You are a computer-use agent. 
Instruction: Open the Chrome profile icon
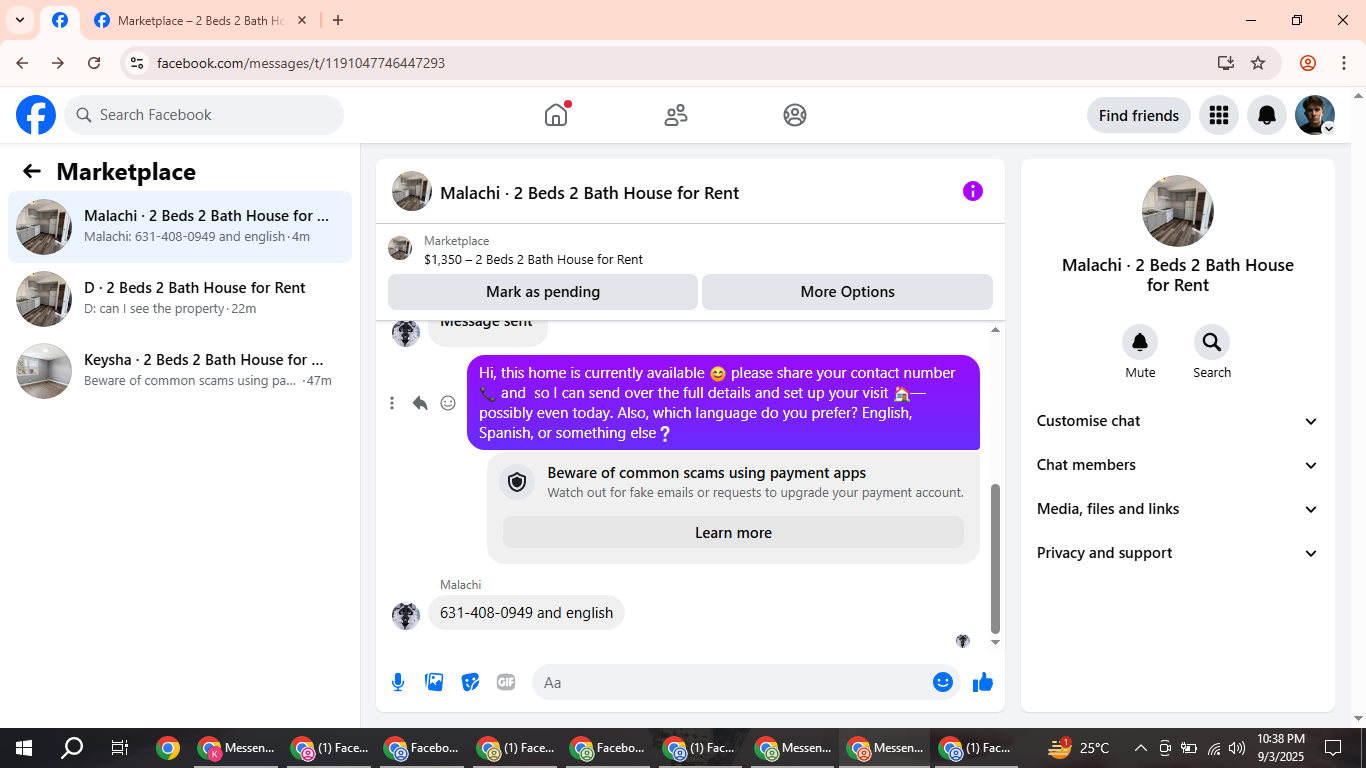pyautogui.click(x=1308, y=63)
